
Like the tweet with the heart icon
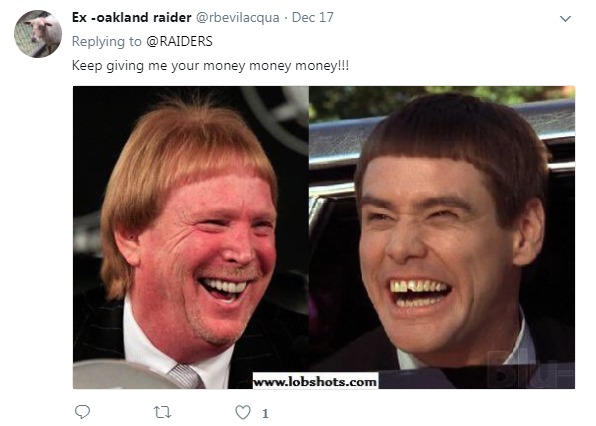click(243, 412)
